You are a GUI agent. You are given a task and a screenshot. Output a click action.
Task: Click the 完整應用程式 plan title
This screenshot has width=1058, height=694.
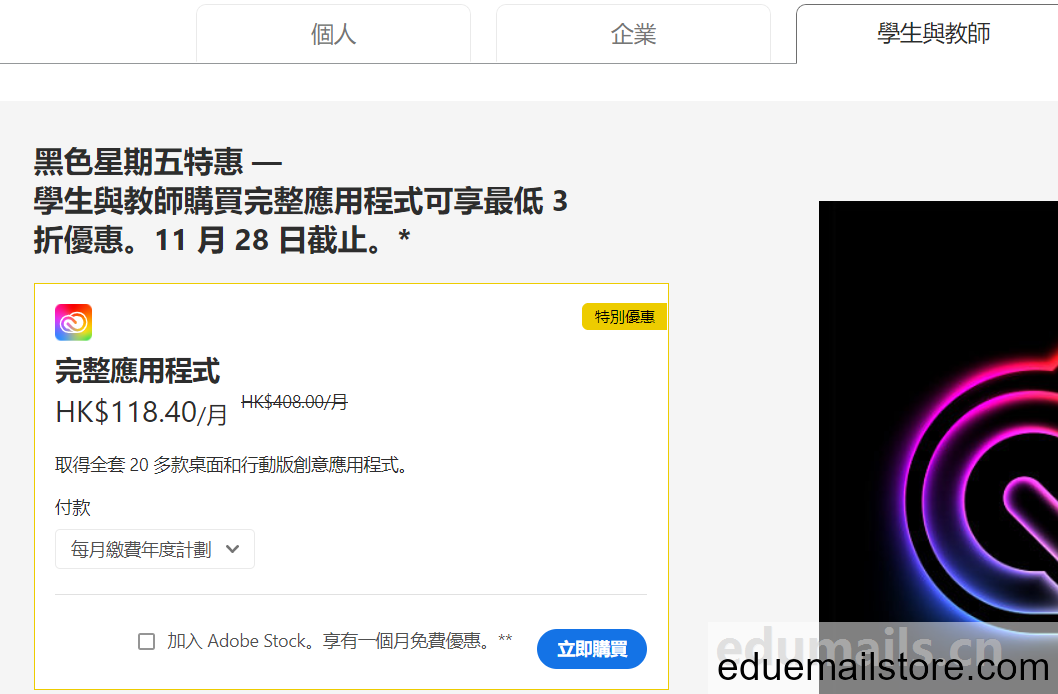[x=138, y=371]
